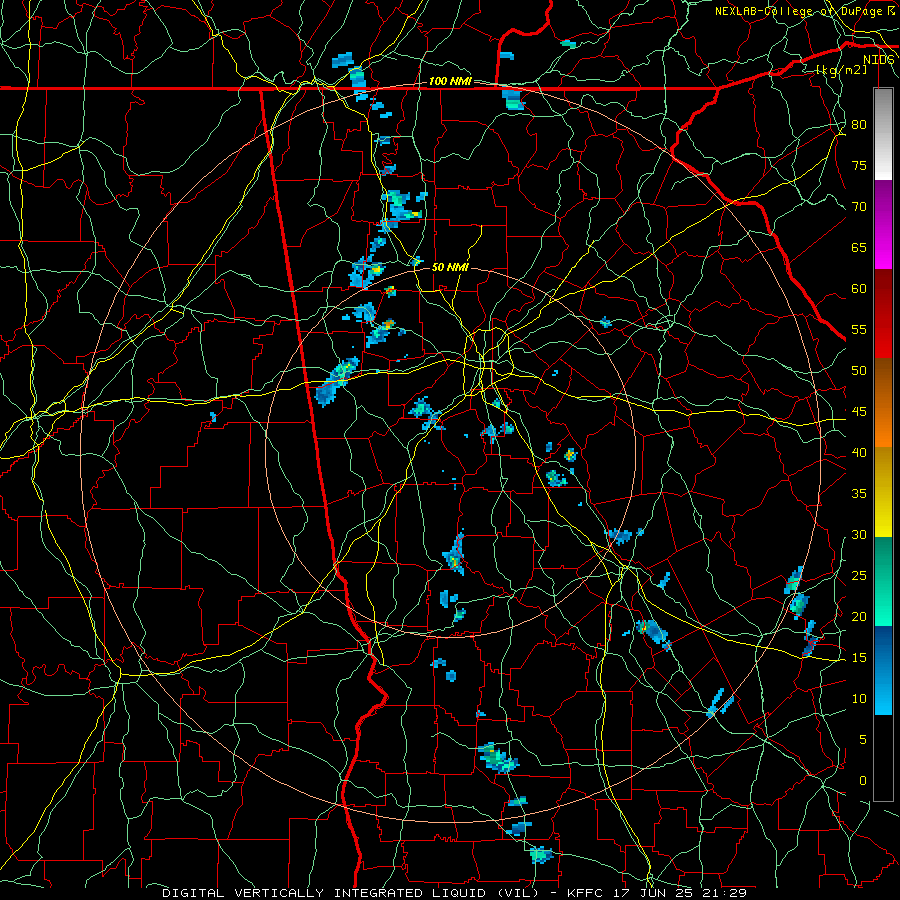
Task: Click the NIDS label above the legend
Action: click(x=878, y=60)
